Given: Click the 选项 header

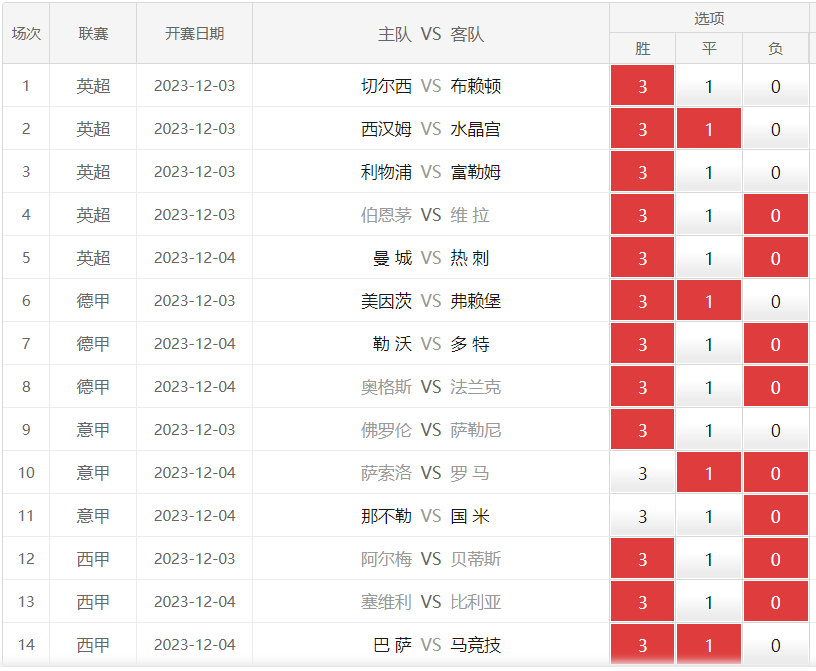Looking at the screenshot, I should (709, 19).
